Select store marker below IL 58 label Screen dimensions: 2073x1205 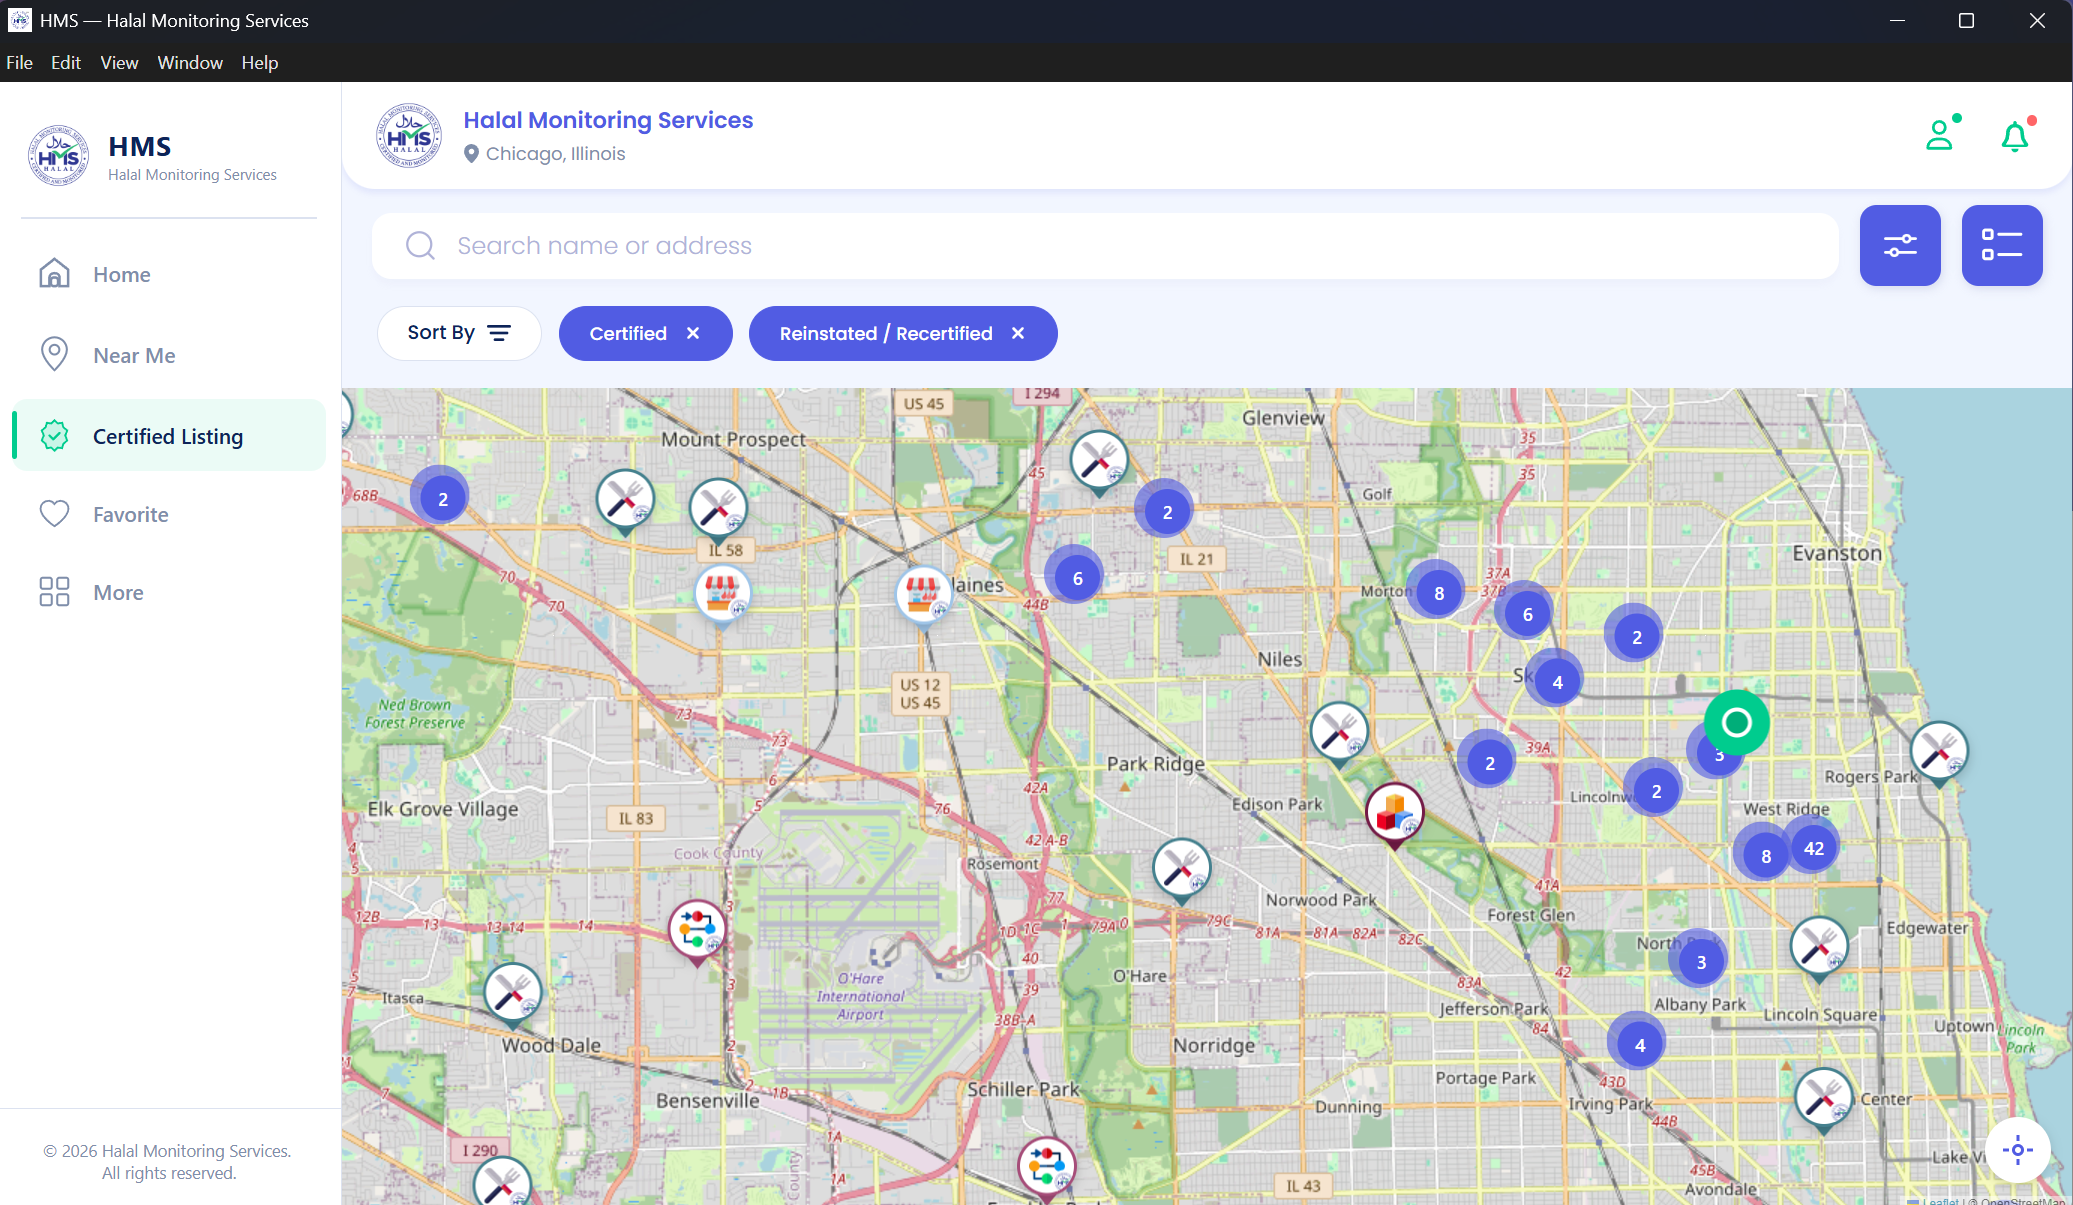(722, 594)
